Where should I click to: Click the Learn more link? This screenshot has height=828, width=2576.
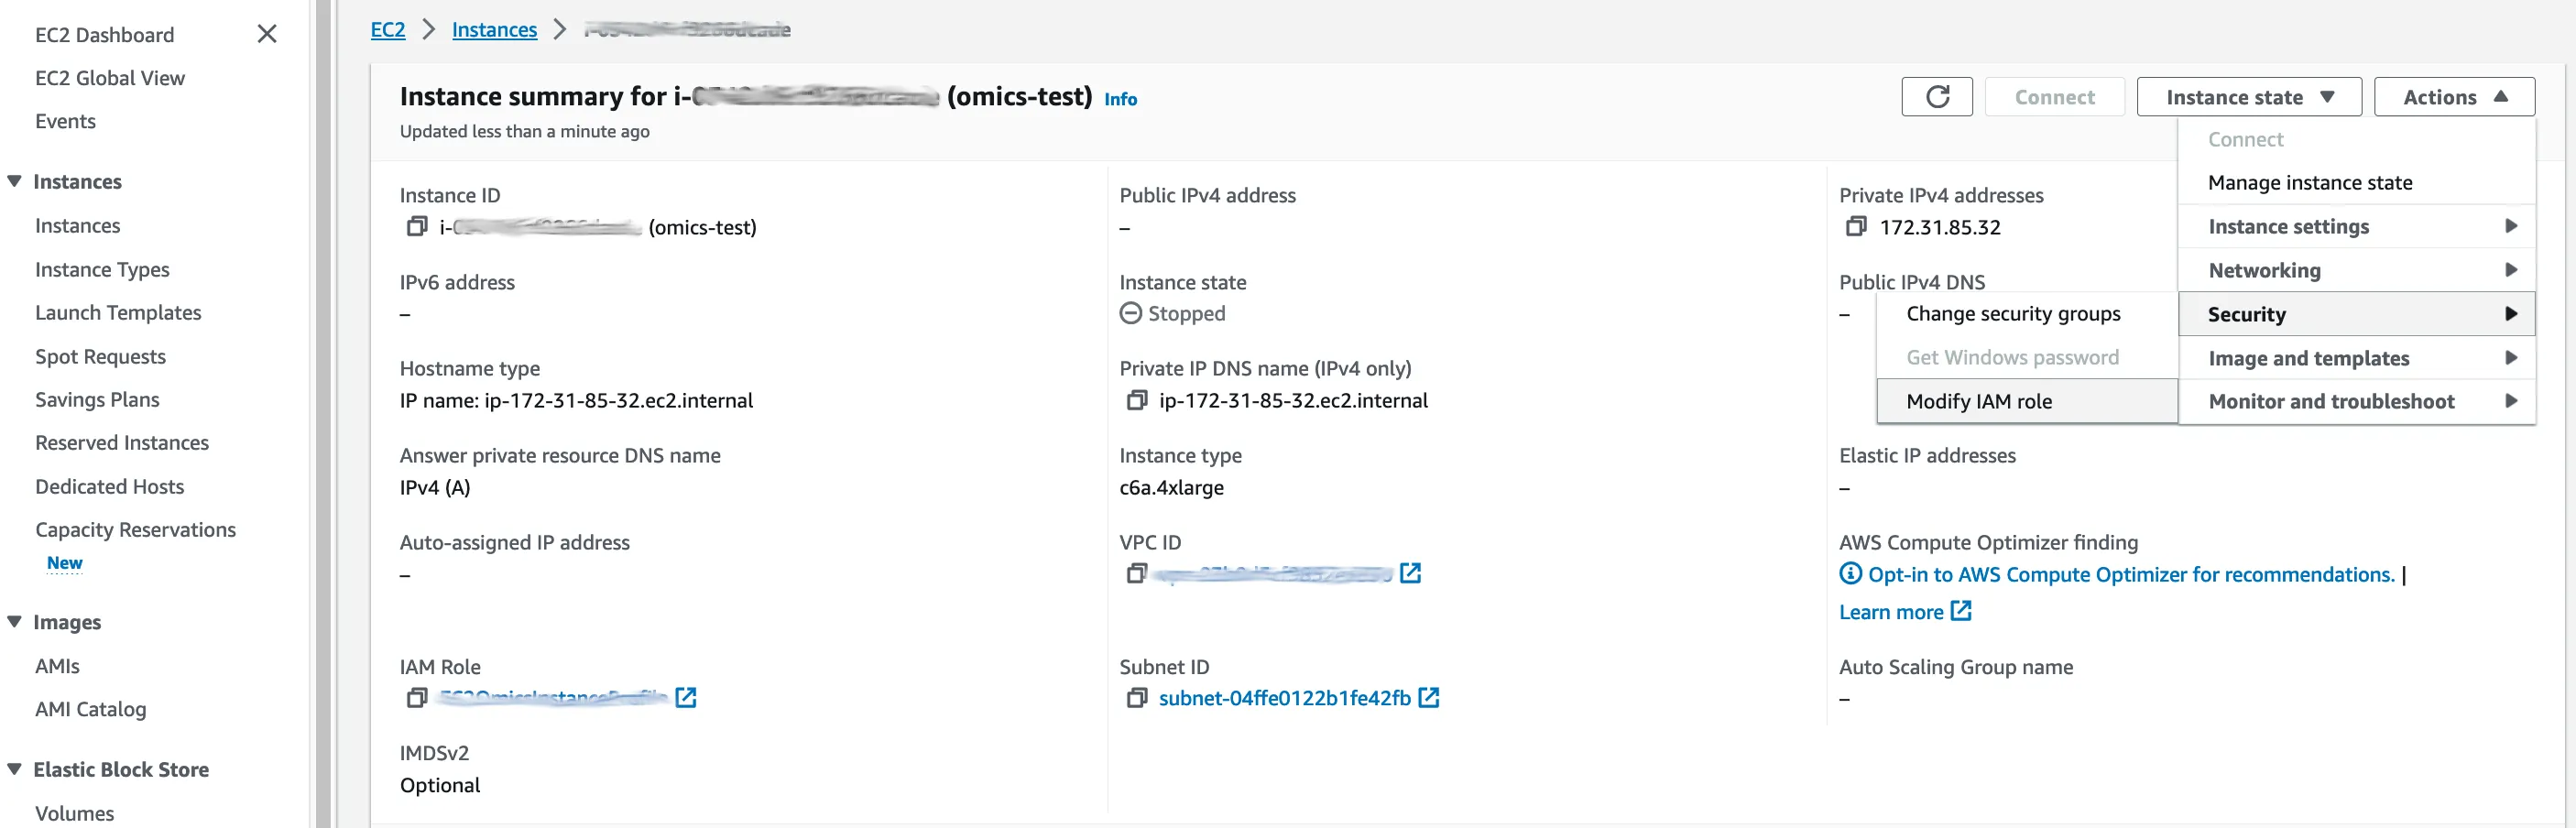click(x=1891, y=612)
